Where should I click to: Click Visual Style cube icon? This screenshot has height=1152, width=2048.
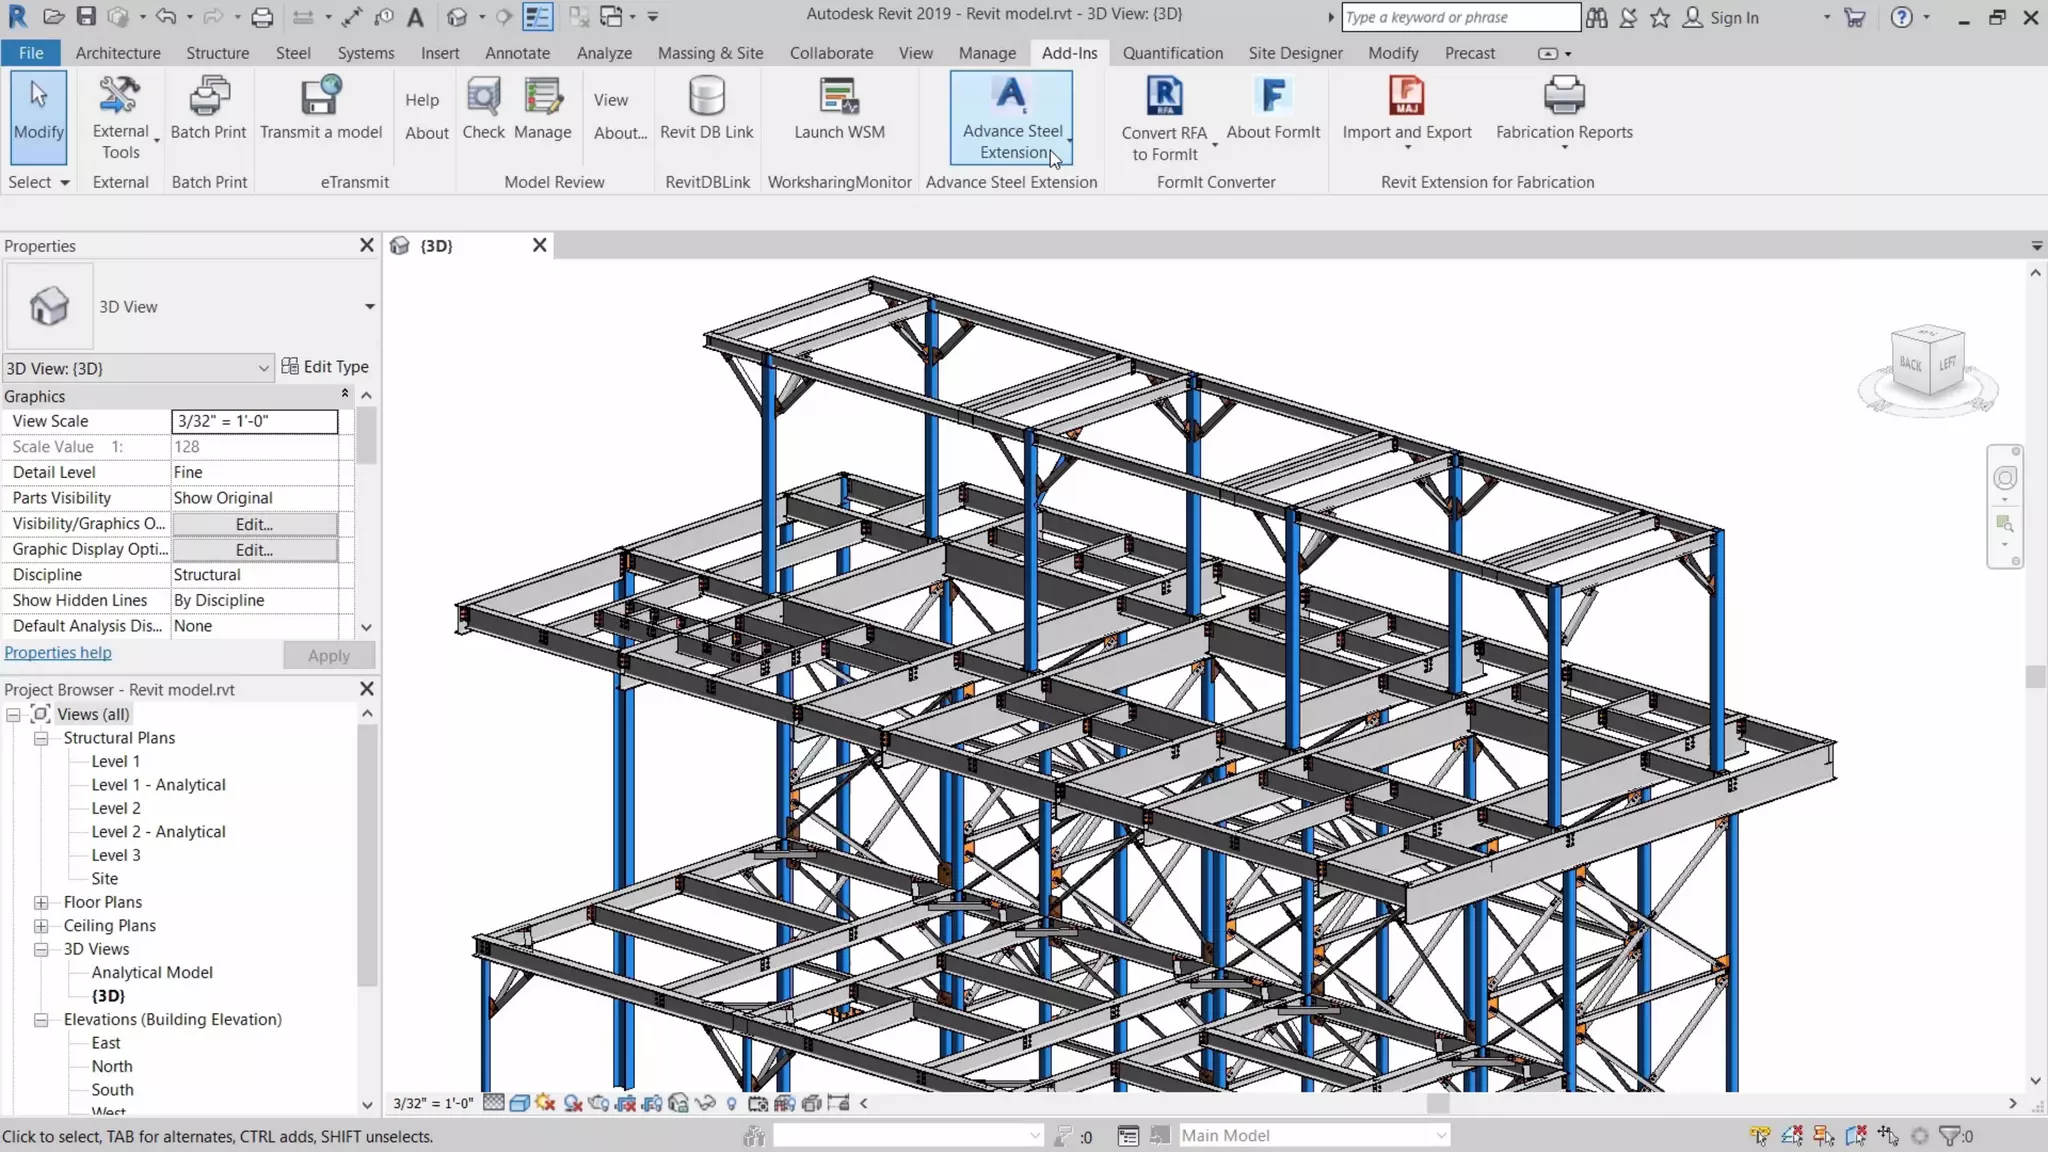(519, 1103)
